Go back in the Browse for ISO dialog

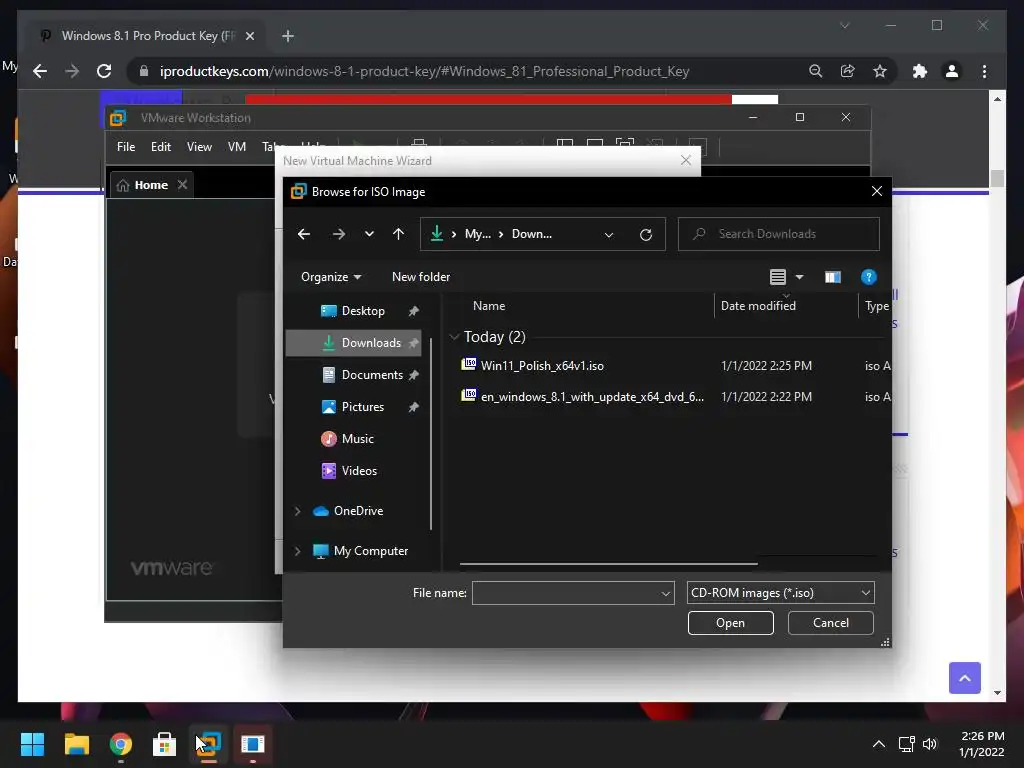304,234
